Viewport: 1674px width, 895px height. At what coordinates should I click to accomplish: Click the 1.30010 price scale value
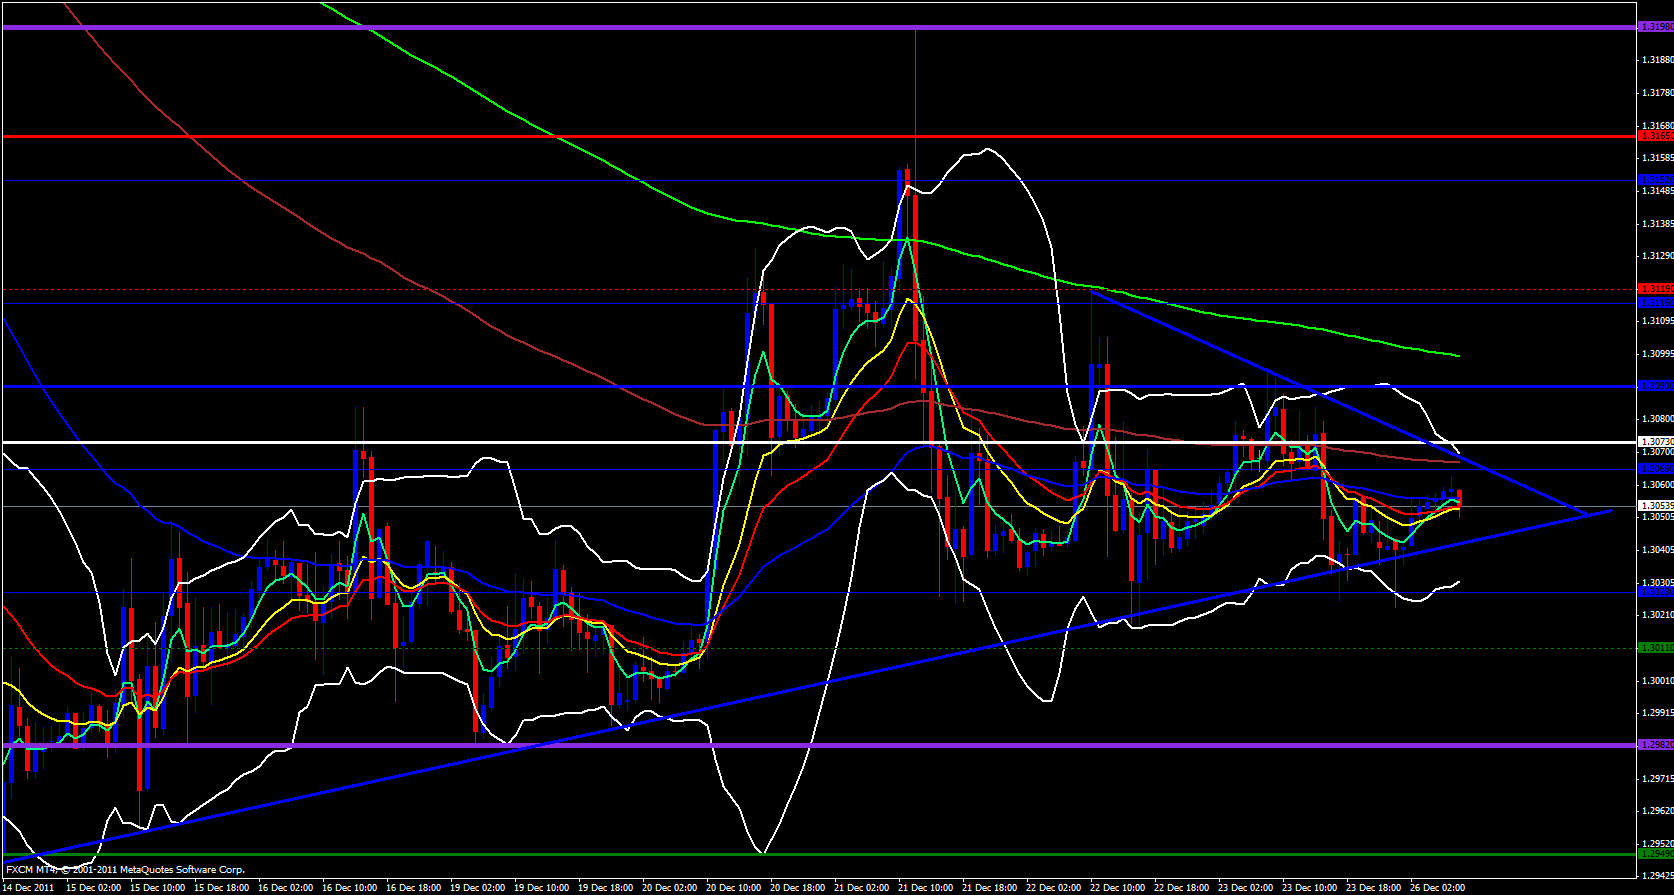click(x=1657, y=681)
